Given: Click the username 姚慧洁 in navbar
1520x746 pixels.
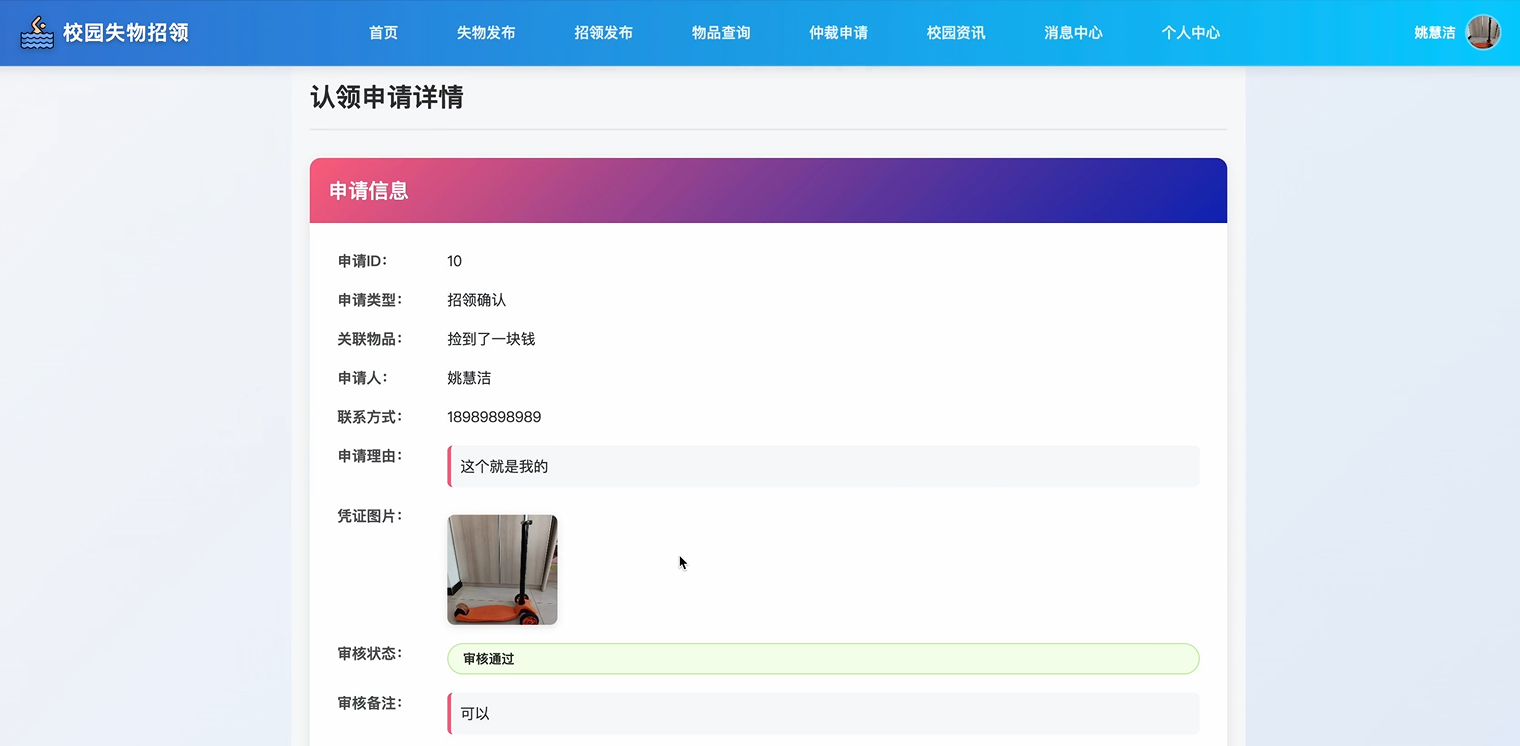Looking at the screenshot, I should (1433, 32).
